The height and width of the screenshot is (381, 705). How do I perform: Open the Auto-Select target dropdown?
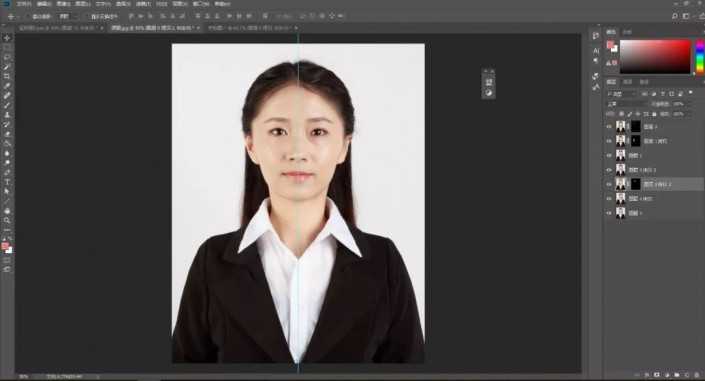(68, 16)
